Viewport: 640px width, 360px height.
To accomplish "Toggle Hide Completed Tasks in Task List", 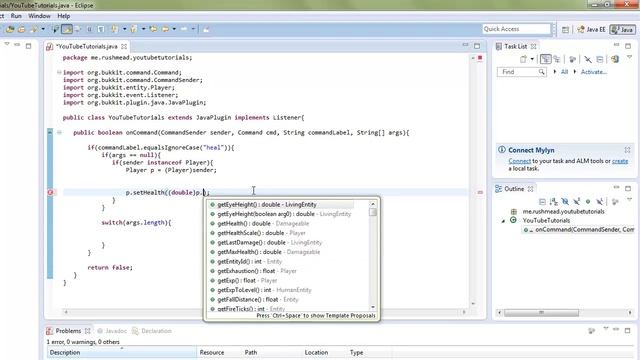I will [x=588, y=60].
